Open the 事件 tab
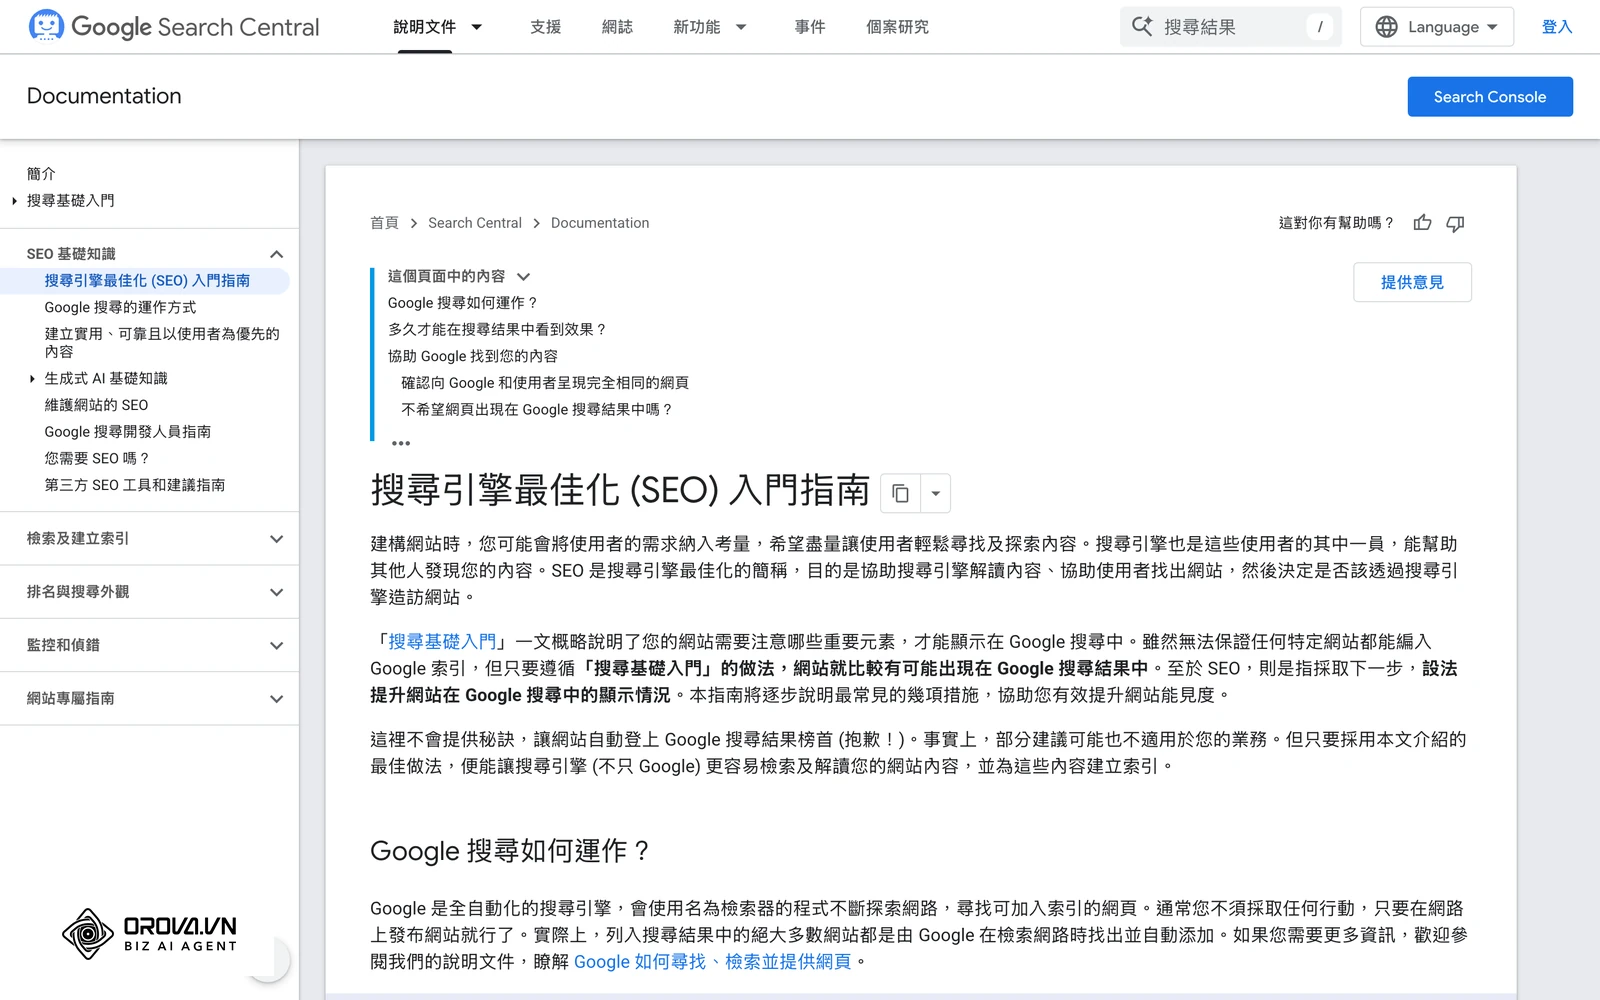Viewport: 1600px width, 1000px height. click(810, 27)
